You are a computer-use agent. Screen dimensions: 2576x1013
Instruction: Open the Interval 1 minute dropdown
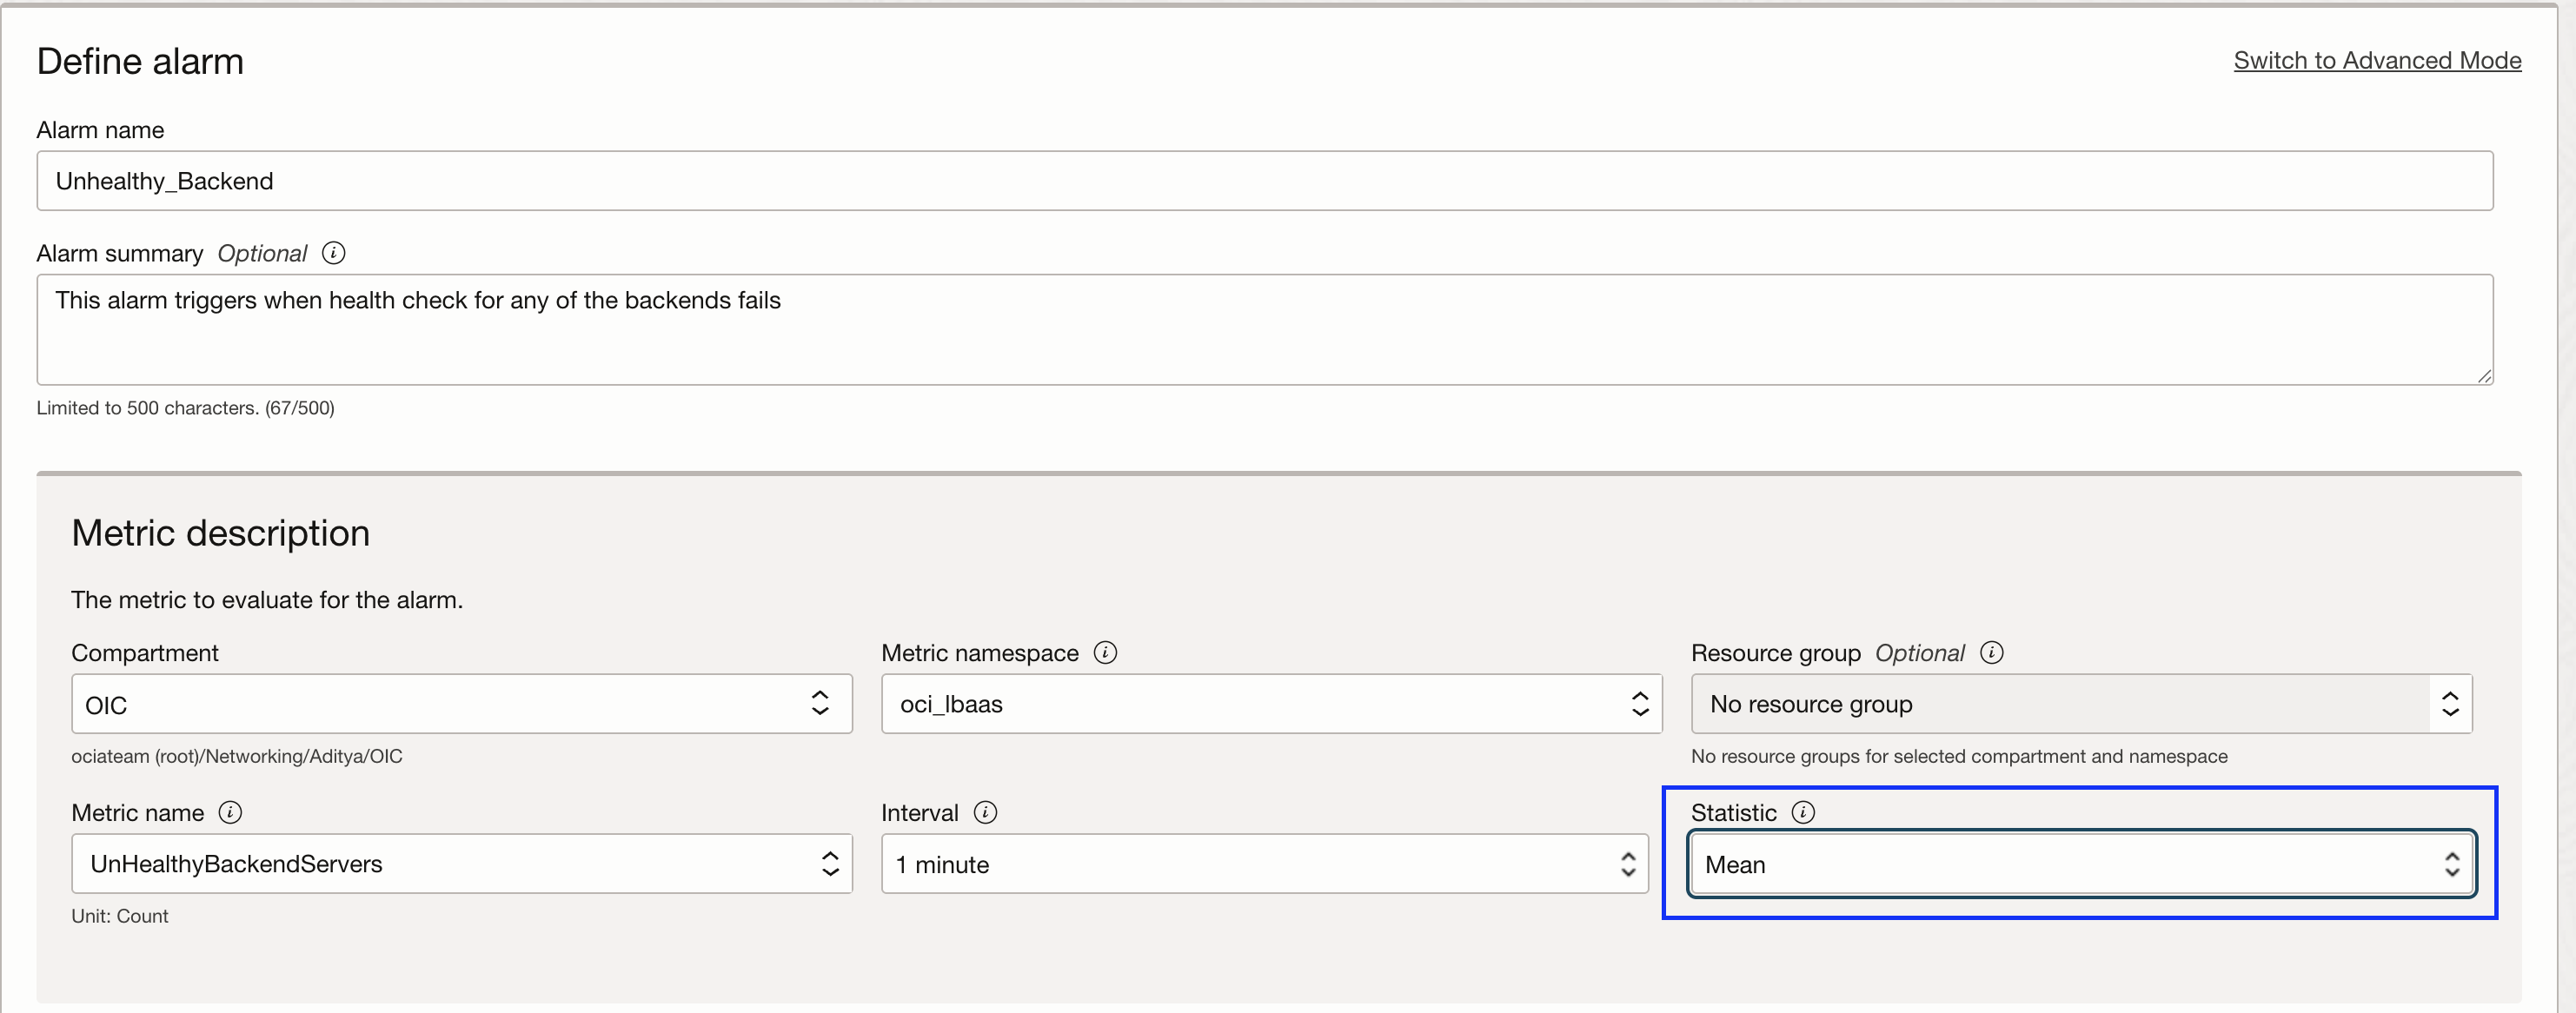pos(1250,864)
